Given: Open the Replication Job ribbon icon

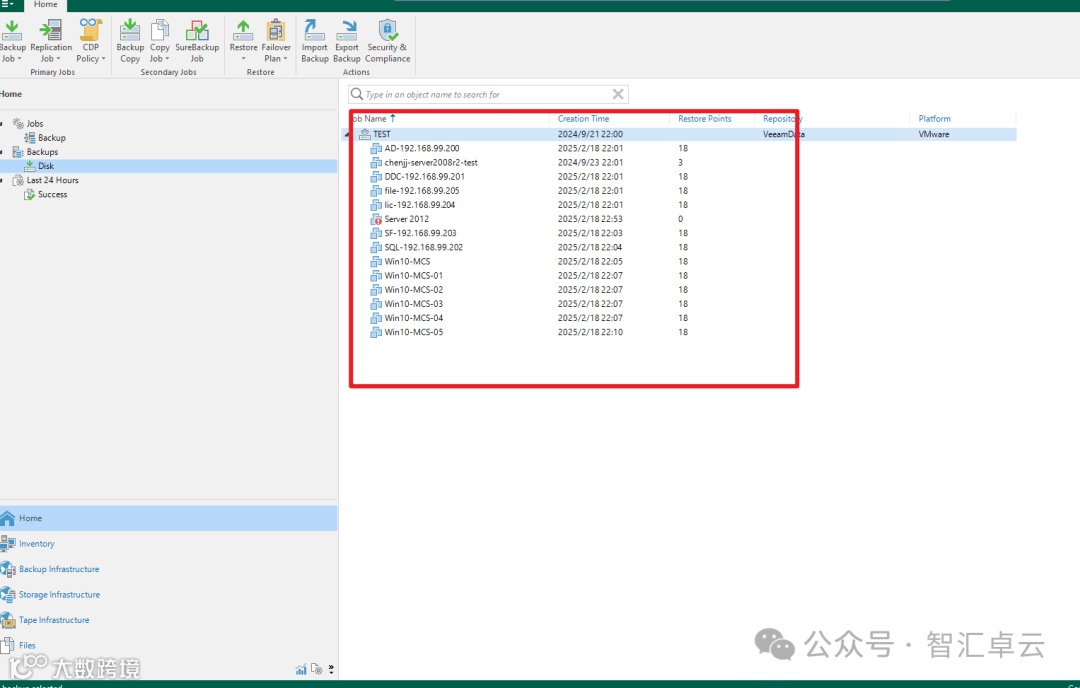Looking at the screenshot, I should pos(51,30).
